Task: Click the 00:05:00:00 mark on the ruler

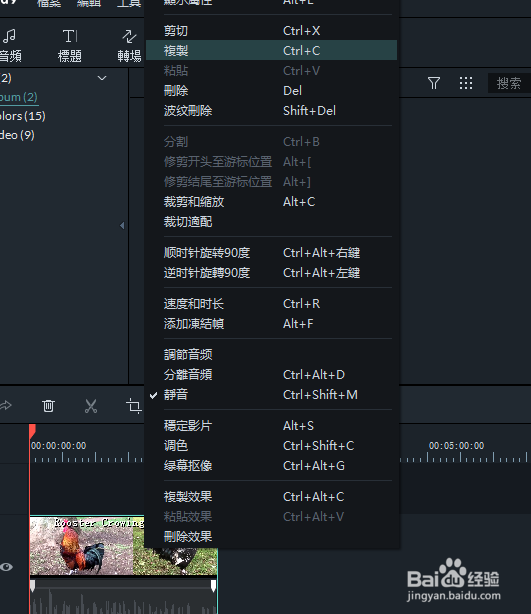Action: pyautogui.click(x=456, y=446)
